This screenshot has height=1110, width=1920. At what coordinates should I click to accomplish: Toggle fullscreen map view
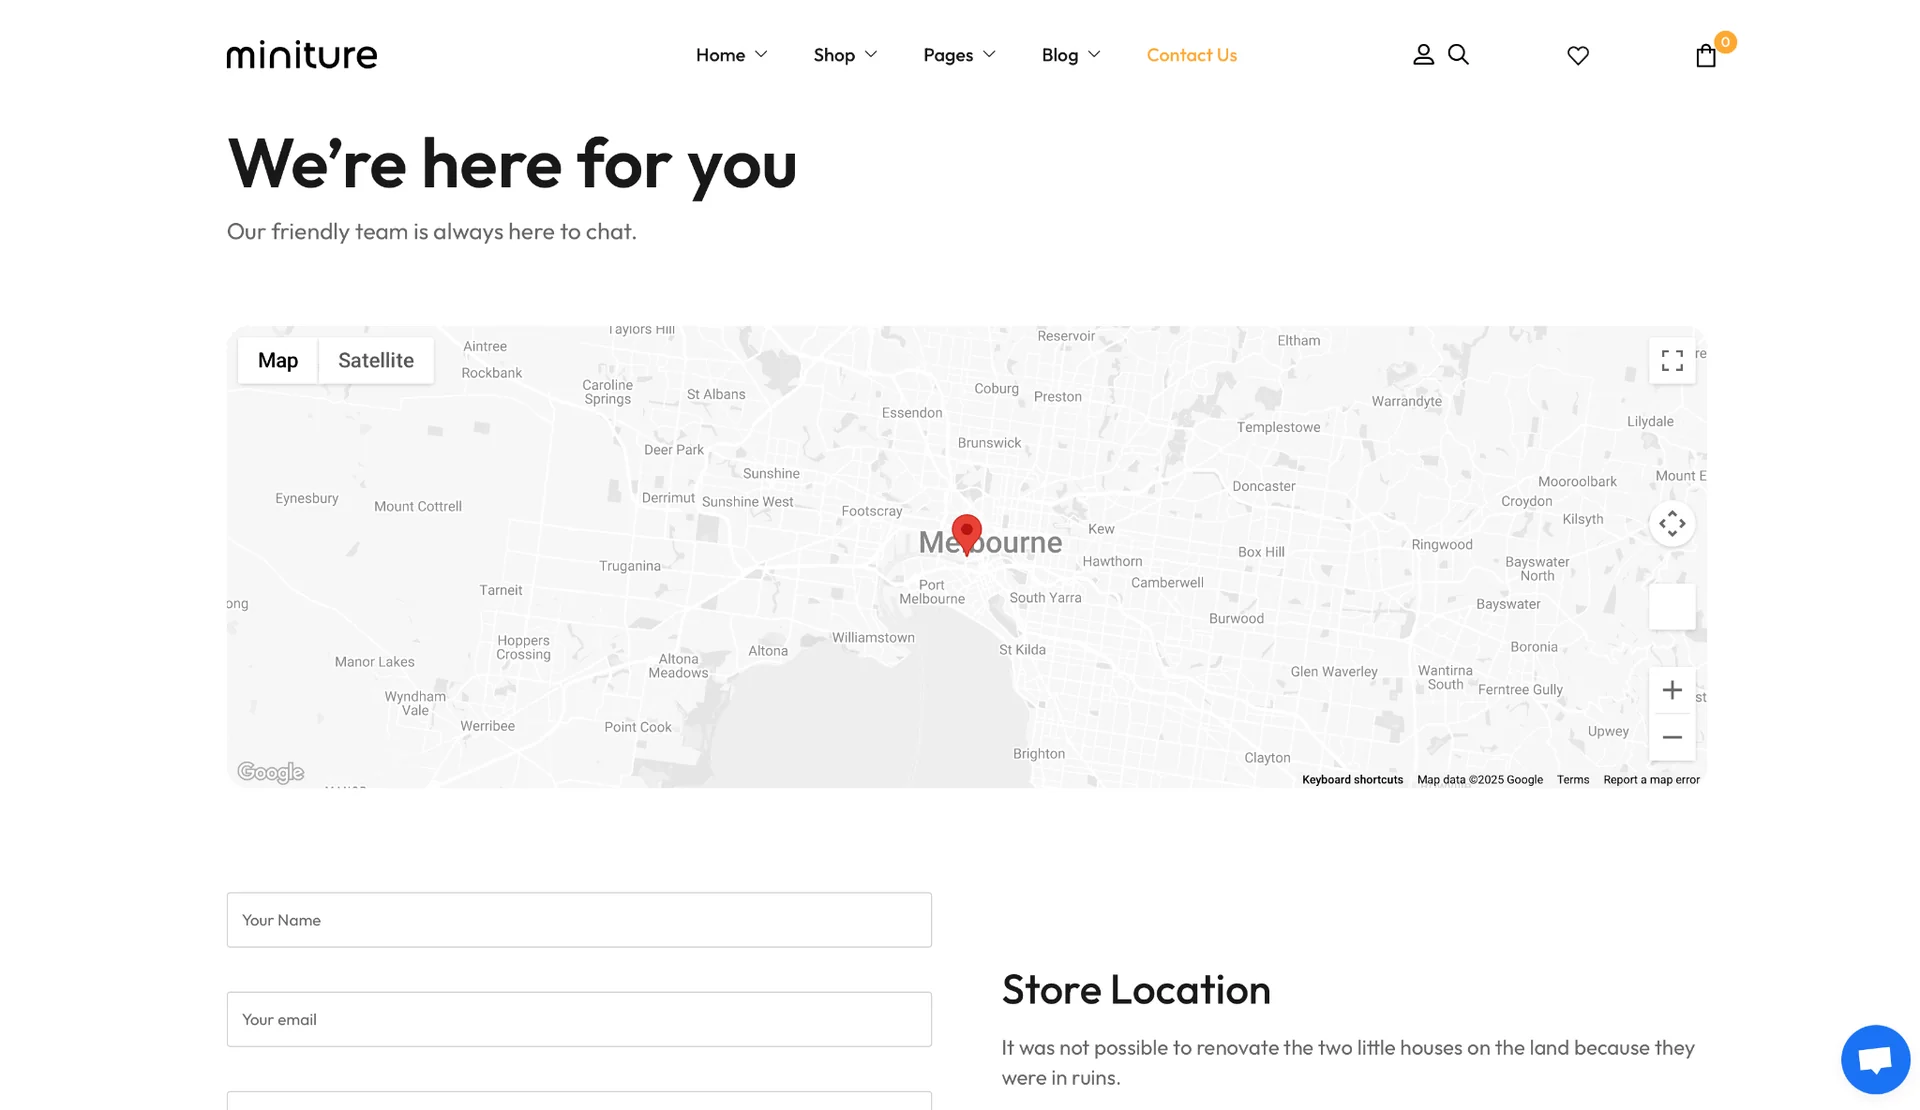pyautogui.click(x=1672, y=360)
